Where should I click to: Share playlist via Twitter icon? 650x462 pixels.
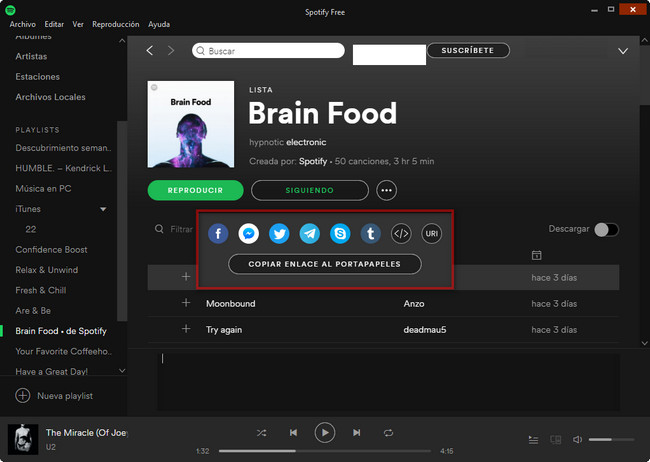coord(279,233)
